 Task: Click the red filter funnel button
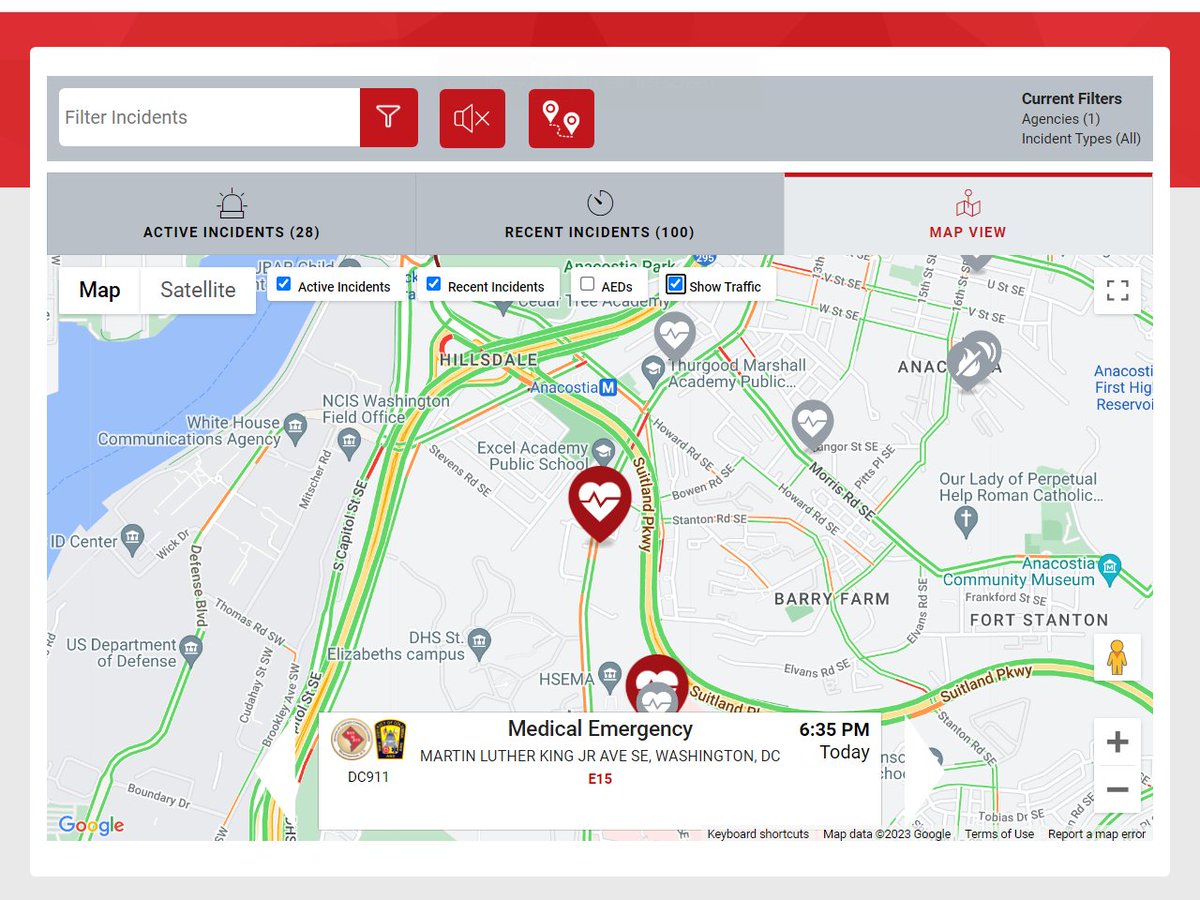[389, 118]
